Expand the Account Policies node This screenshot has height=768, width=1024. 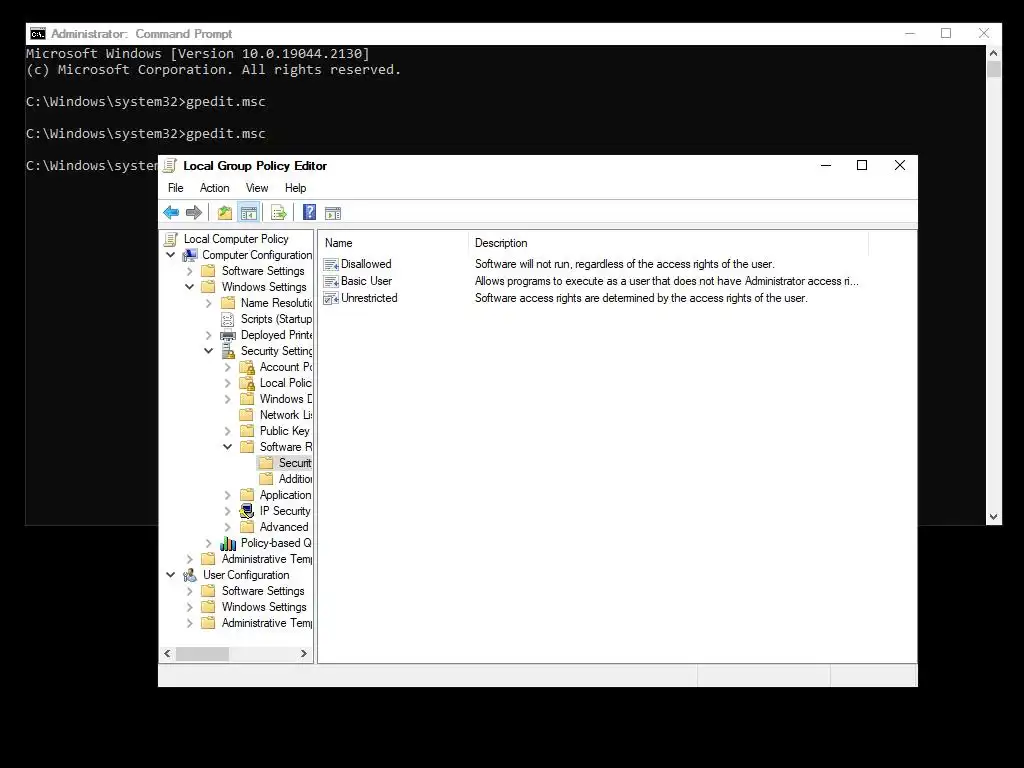[228, 368]
